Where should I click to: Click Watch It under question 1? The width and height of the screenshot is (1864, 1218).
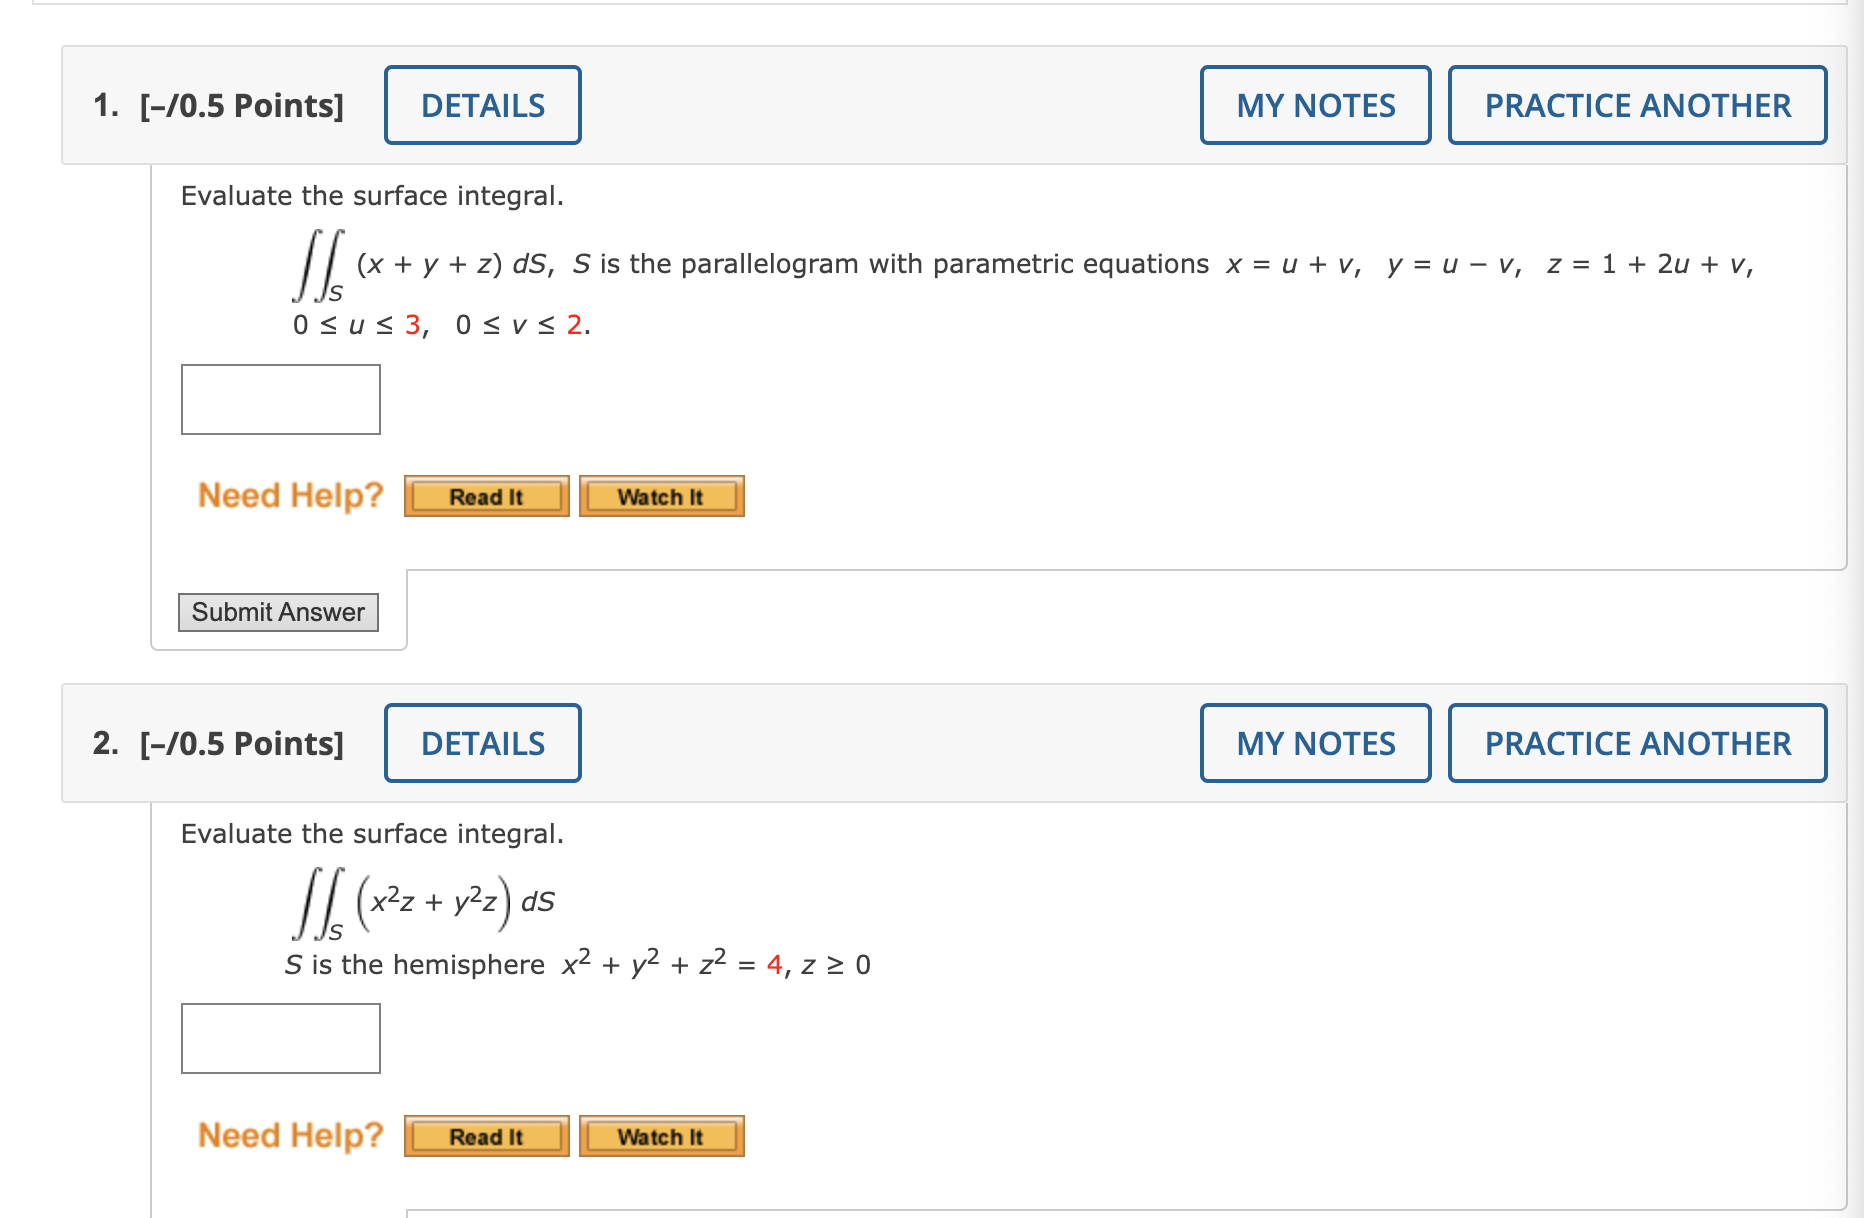click(x=662, y=496)
